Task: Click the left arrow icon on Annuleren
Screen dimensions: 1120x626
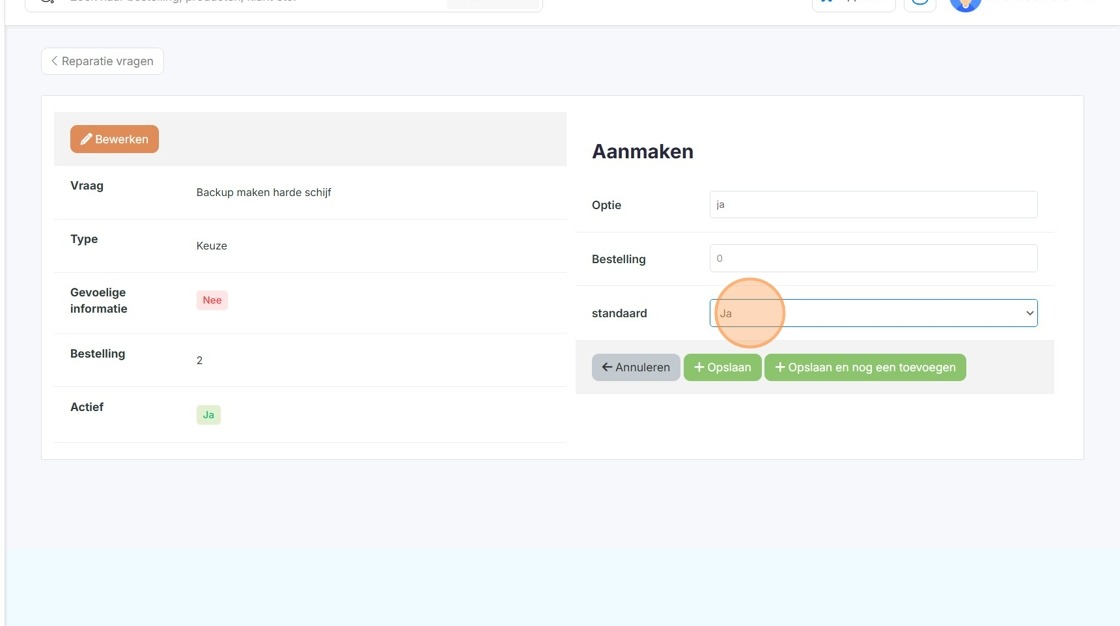Action: coord(606,367)
